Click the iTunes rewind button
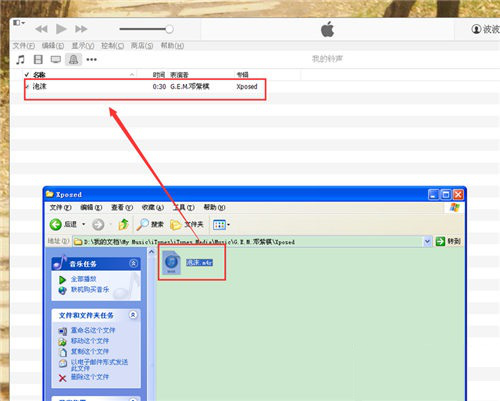This screenshot has width=500, height=401. tap(41, 29)
